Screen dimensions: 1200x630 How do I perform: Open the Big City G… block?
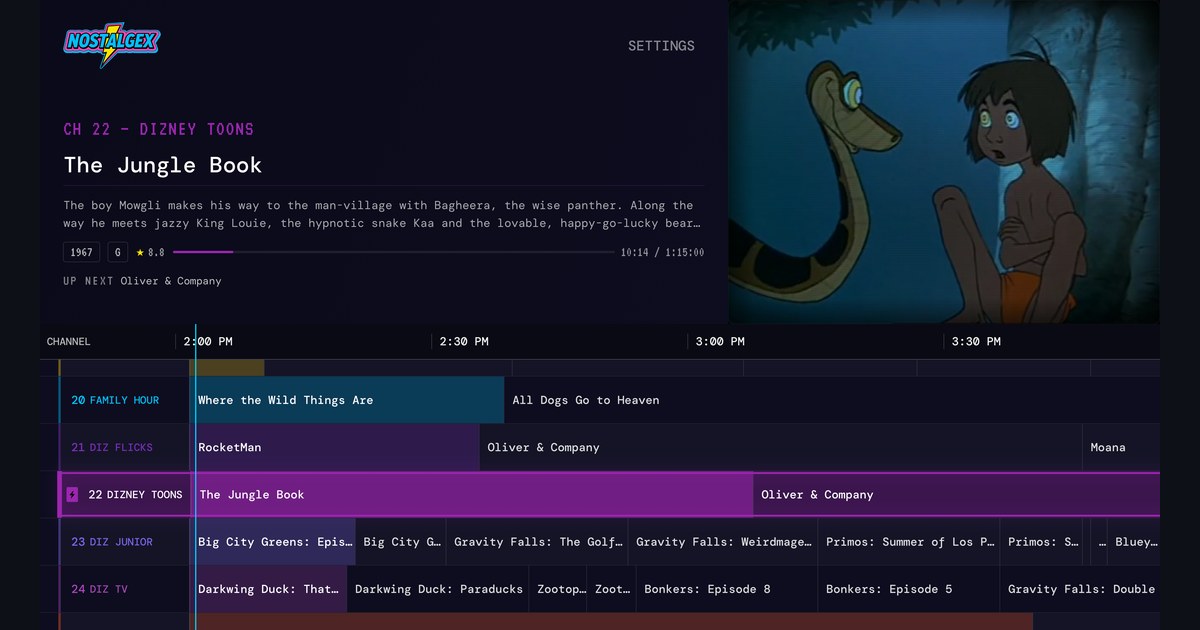point(401,542)
